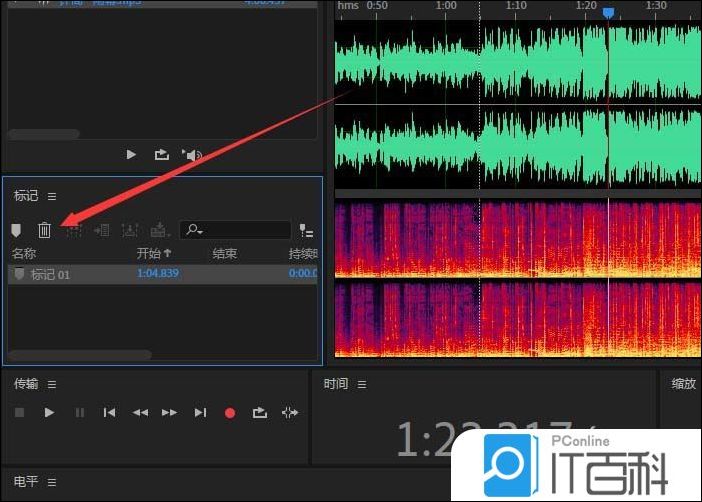702x502 pixels.
Task: Move playhead to previous marker
Action: (109, 412)
